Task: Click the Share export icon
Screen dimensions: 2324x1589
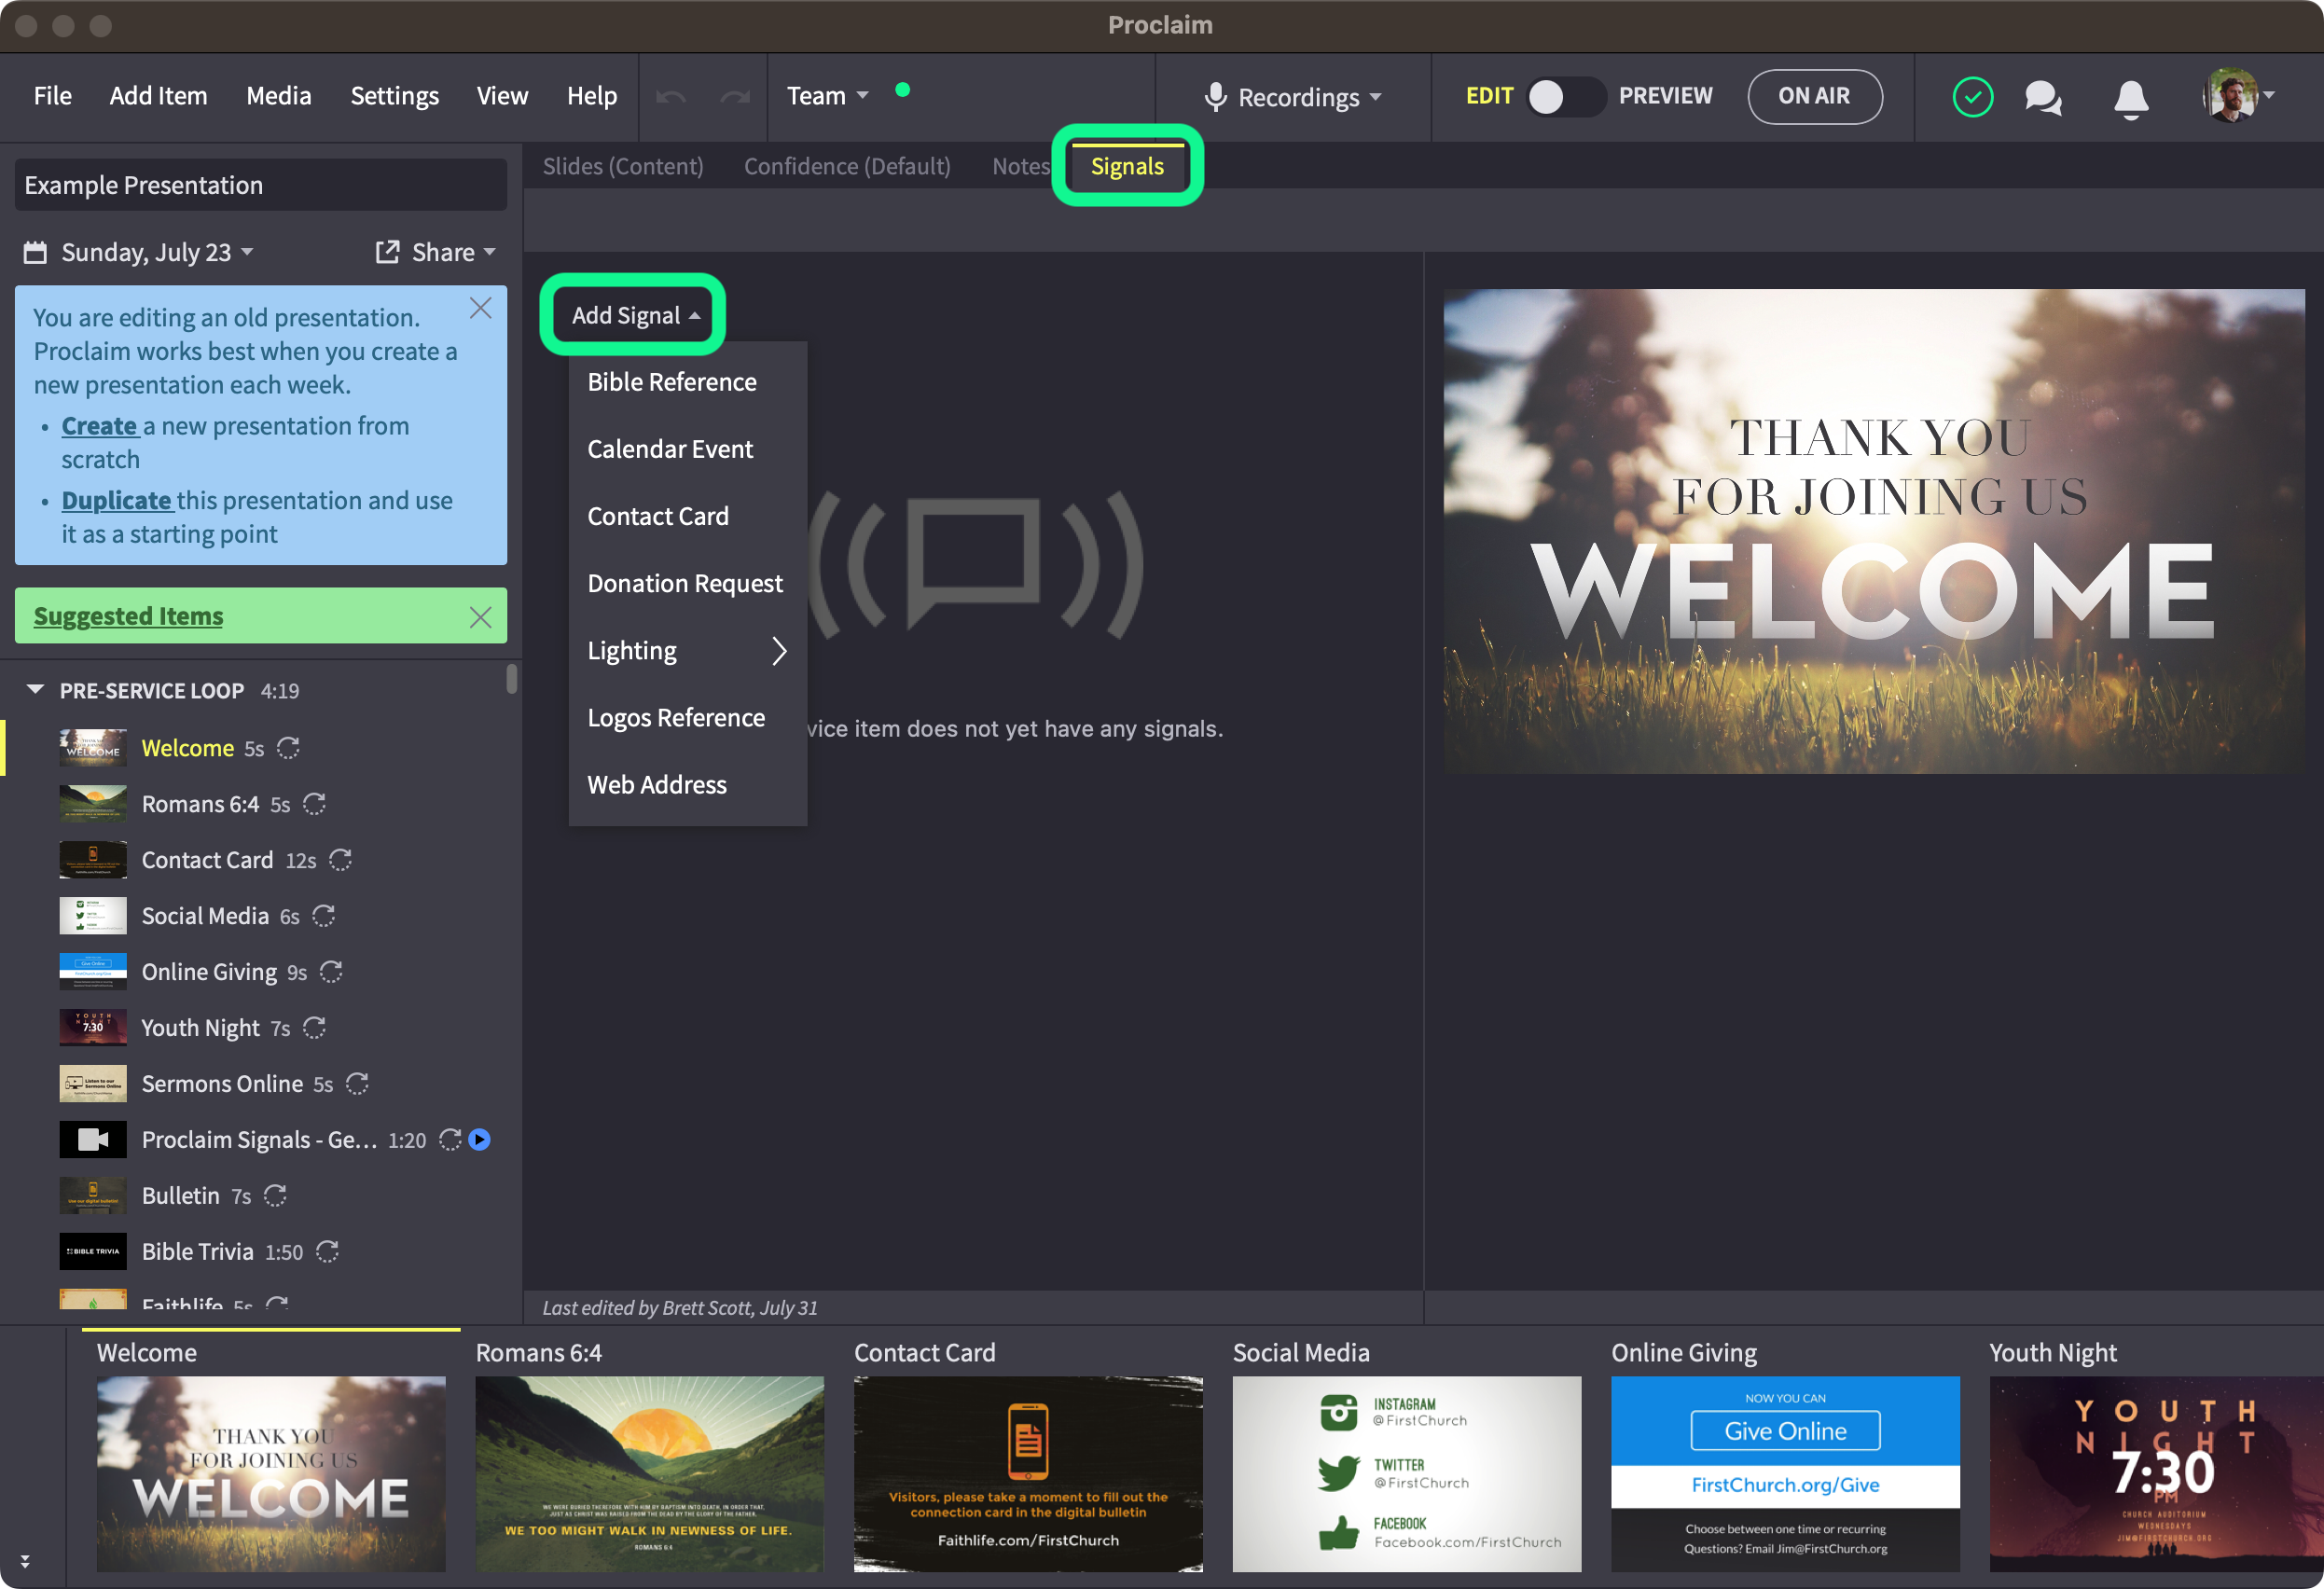Action: [x=387, y=252]
